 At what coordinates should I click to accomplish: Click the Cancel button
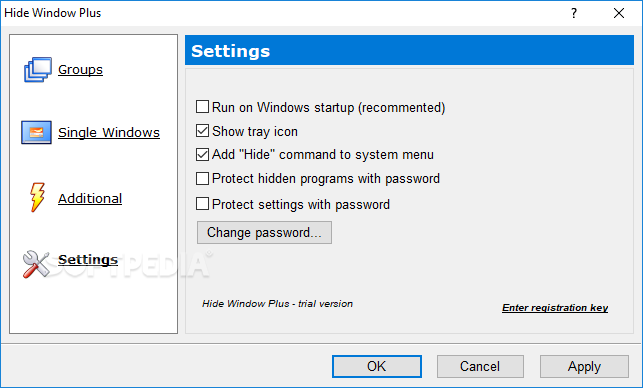[480, 366]
